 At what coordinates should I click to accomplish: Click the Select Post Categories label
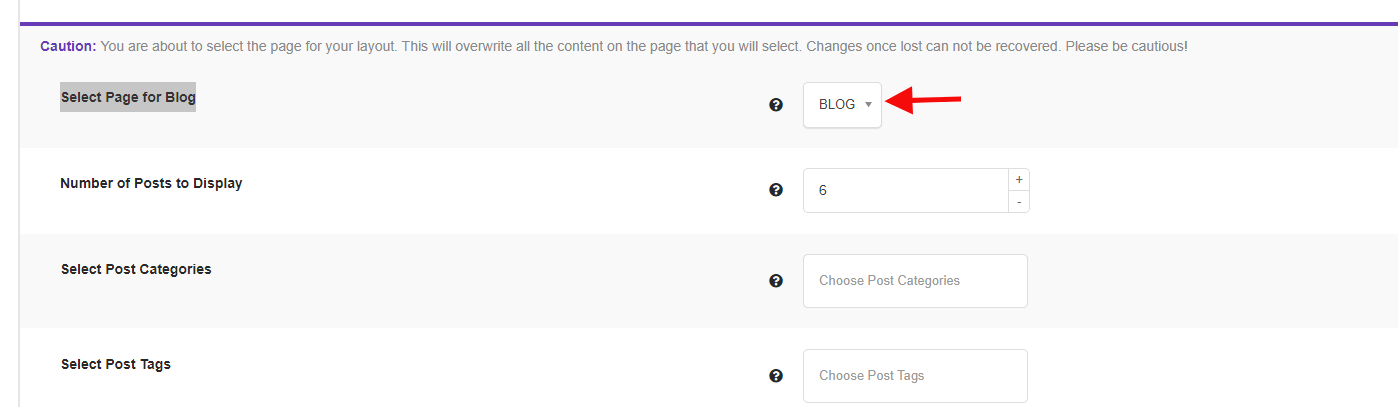tap(136, 269)
